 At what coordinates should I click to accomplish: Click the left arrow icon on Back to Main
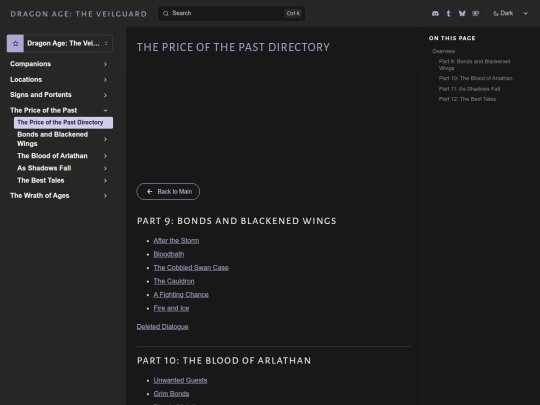(x=149, y=191)
